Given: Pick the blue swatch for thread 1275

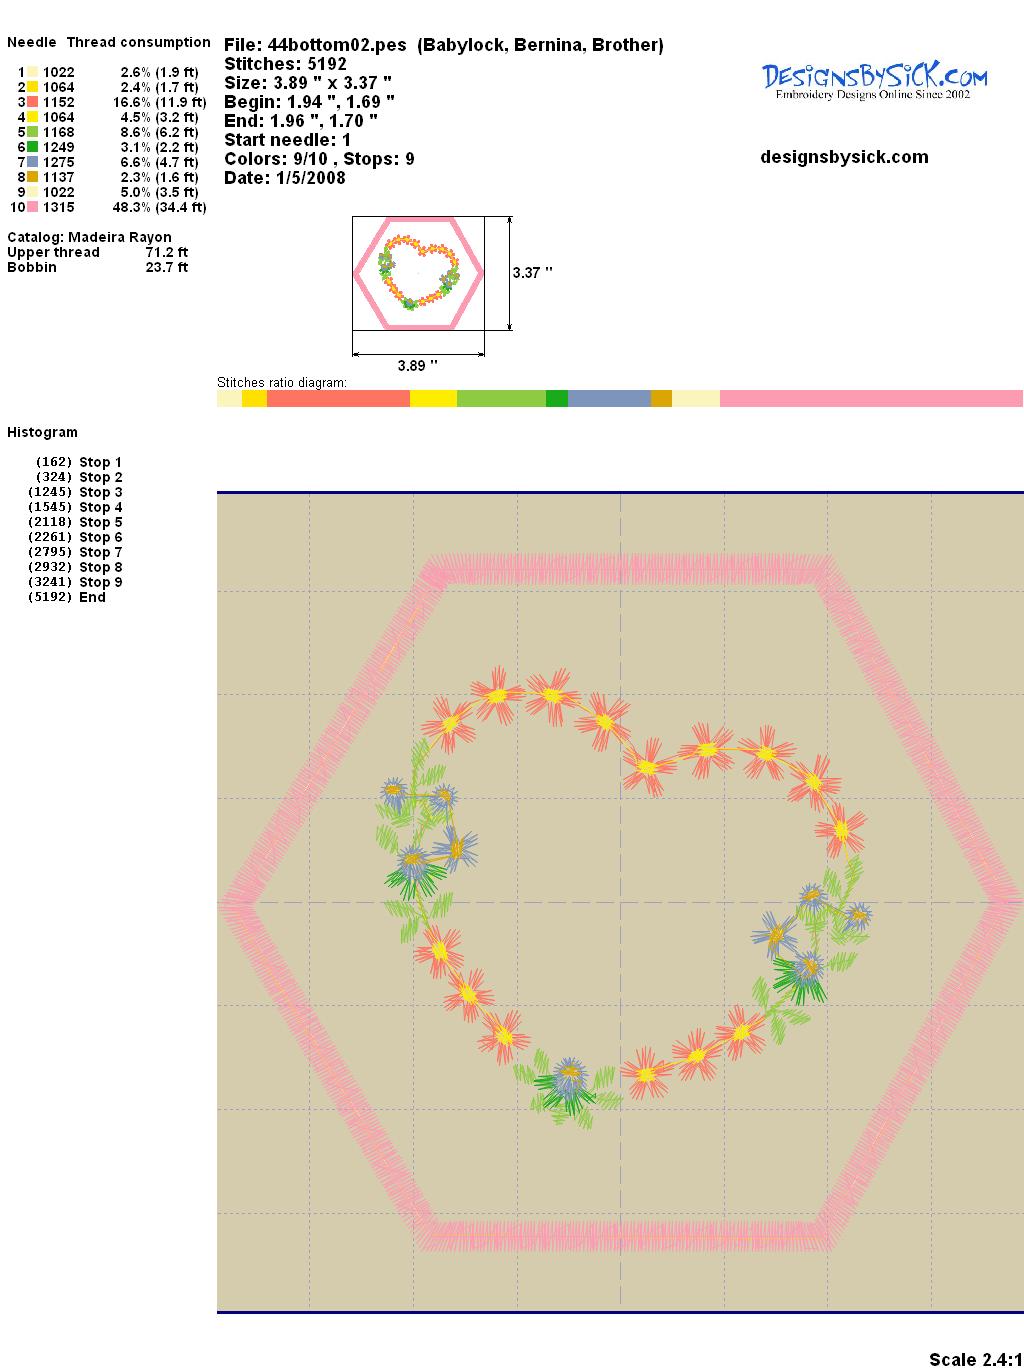Looking at the screenshot, I should pos(33,162).
